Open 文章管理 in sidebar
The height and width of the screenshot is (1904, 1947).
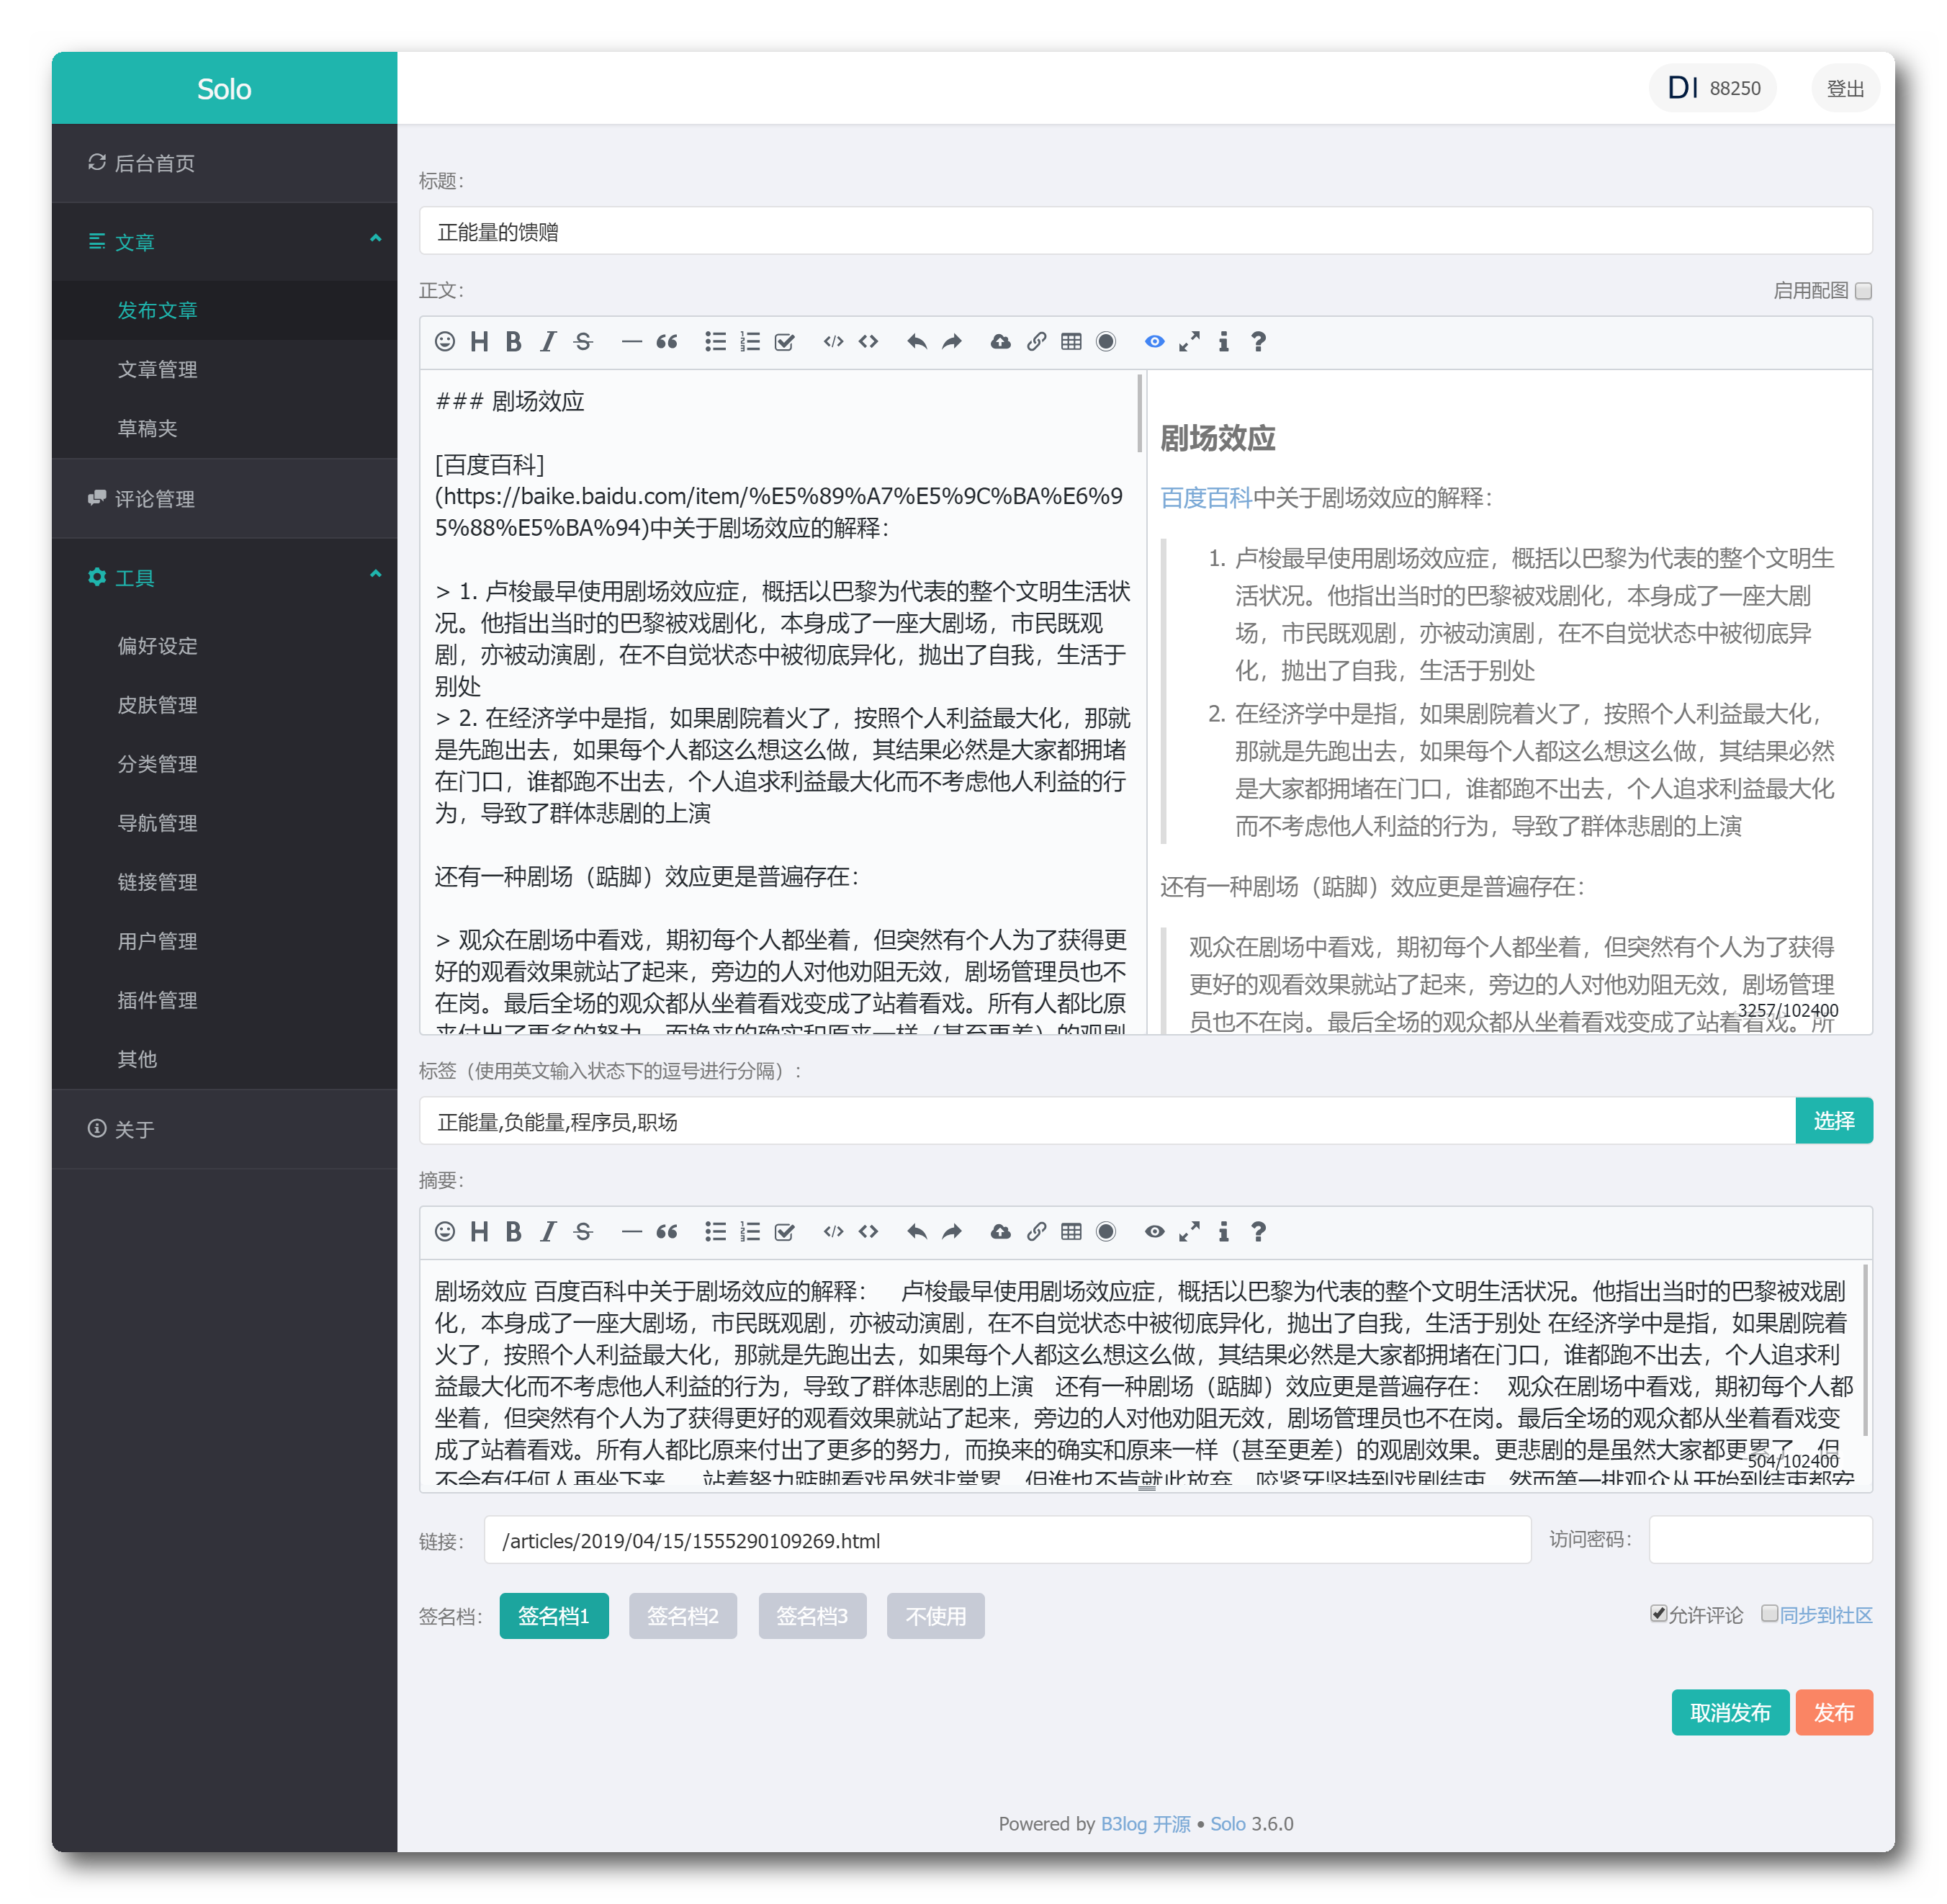(224, 369)
